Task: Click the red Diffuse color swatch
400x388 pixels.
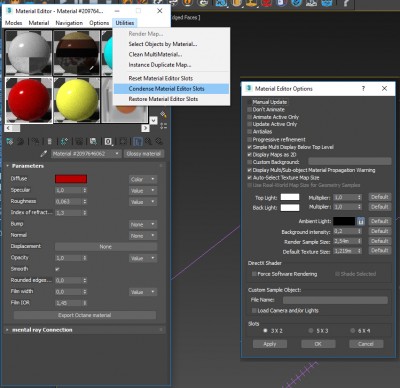Action: pyautogui.click(x=71, y=179)
